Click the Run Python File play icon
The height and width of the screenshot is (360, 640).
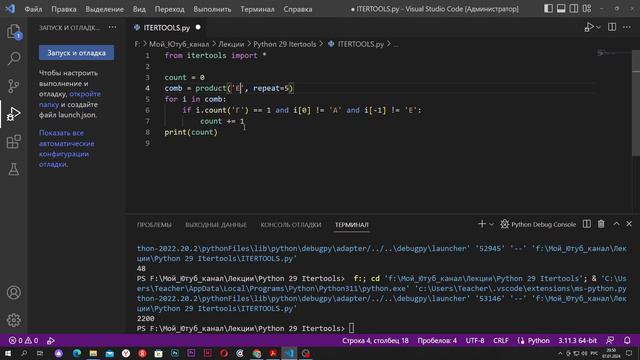(588, 27)
